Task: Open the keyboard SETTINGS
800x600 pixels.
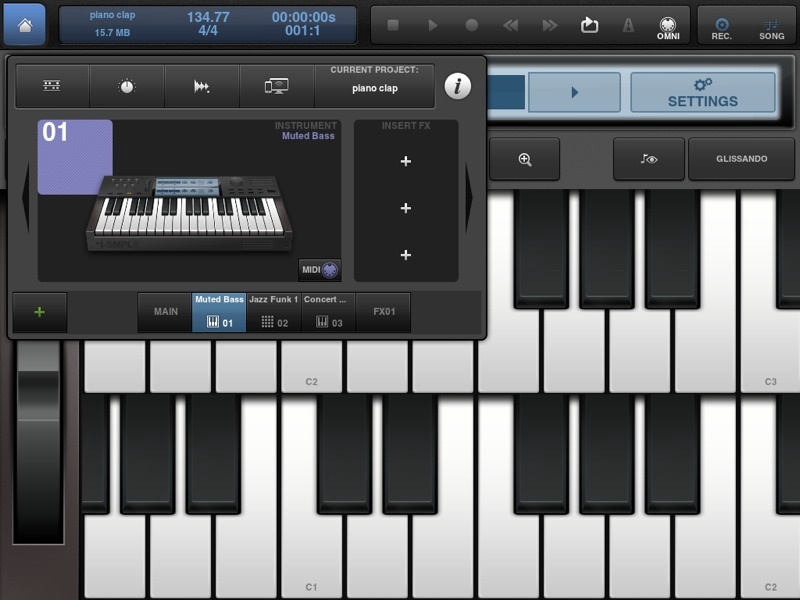Action: point(703,92)
